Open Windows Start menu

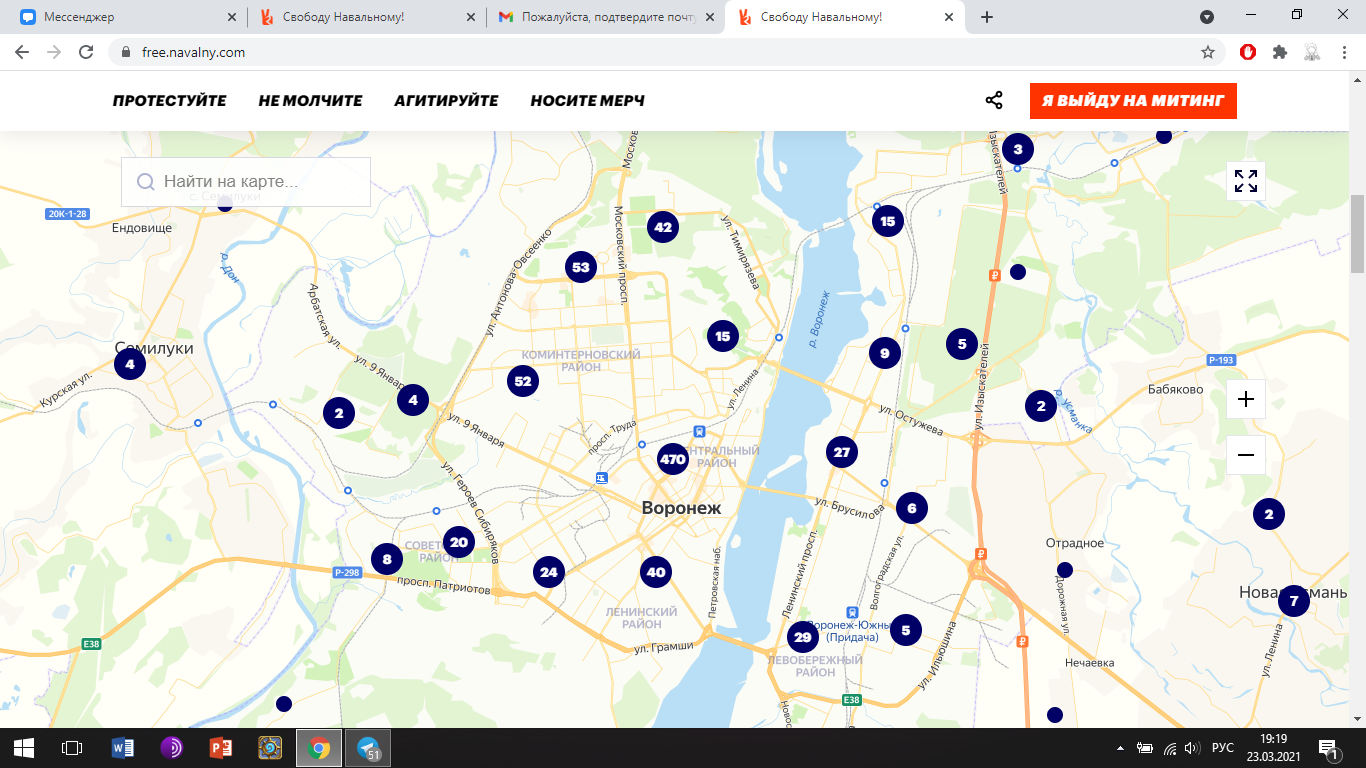point(24,747)
